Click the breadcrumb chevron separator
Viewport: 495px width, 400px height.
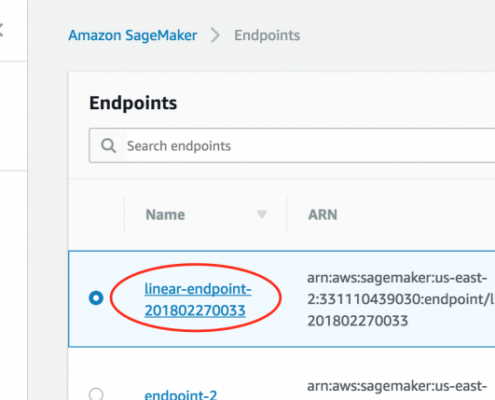(215, 35)
